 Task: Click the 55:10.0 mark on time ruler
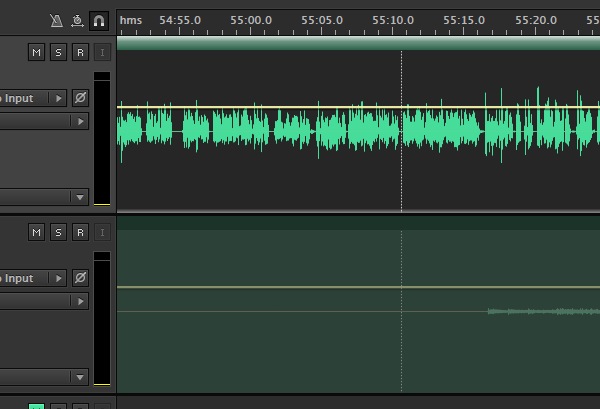coord(393,20)
